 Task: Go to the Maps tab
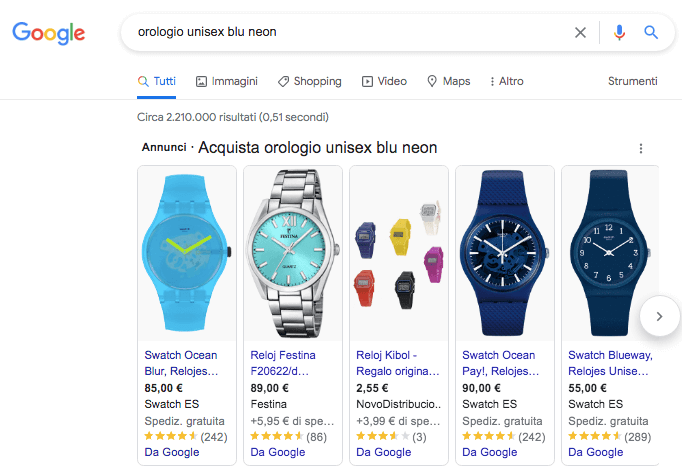(448, 81)
